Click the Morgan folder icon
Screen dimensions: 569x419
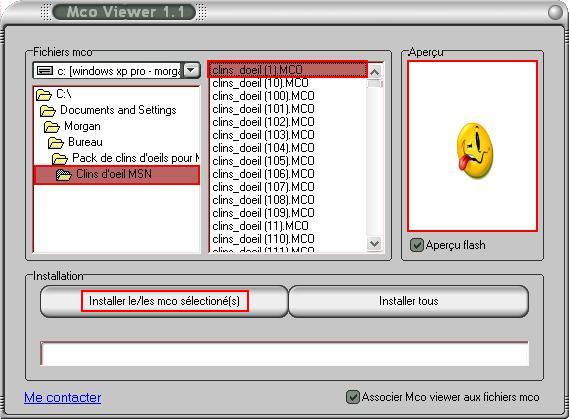(52, 127)
